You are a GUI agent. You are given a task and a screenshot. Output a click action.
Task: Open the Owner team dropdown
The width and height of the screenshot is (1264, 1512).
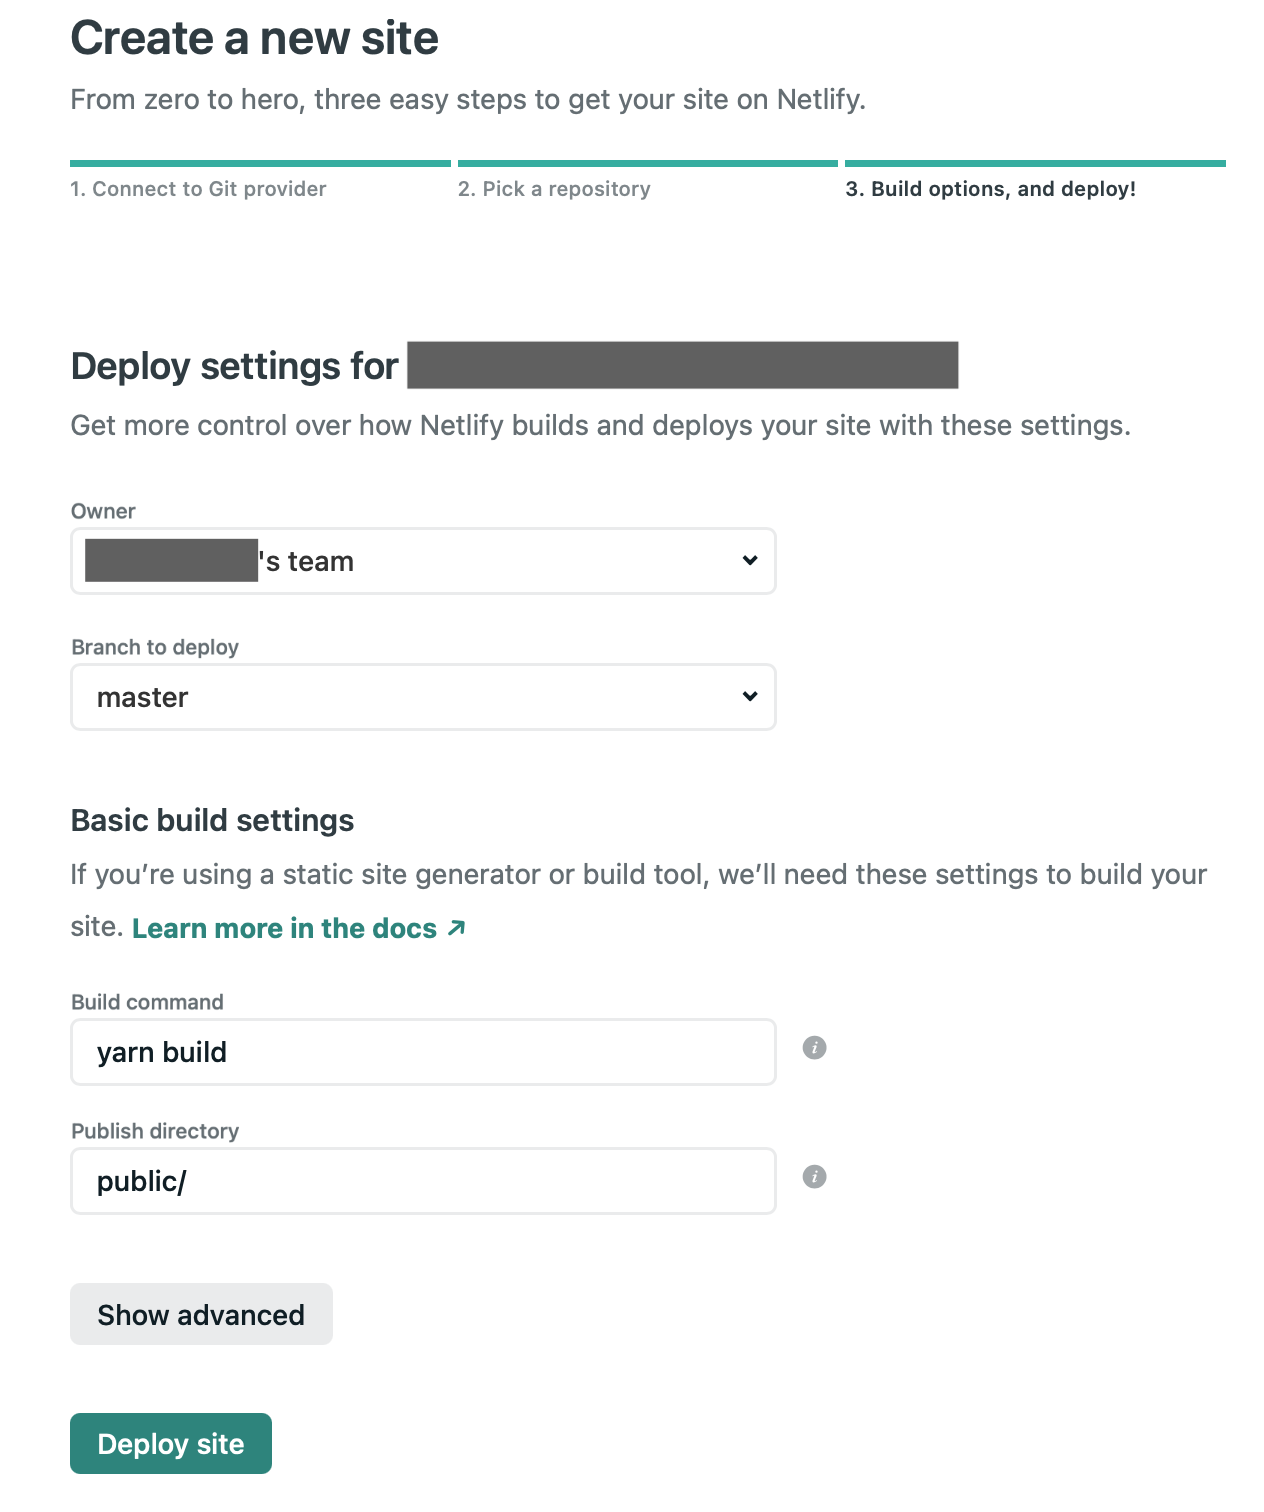pyautogui.click(x=422, y=561)
